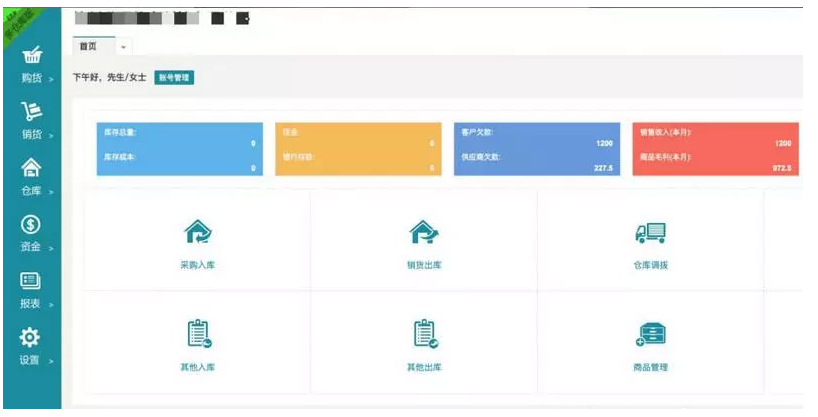Viewport: 818px width, 417px height.
Task: Click the 账号管理 button
Action: (174, 77)
